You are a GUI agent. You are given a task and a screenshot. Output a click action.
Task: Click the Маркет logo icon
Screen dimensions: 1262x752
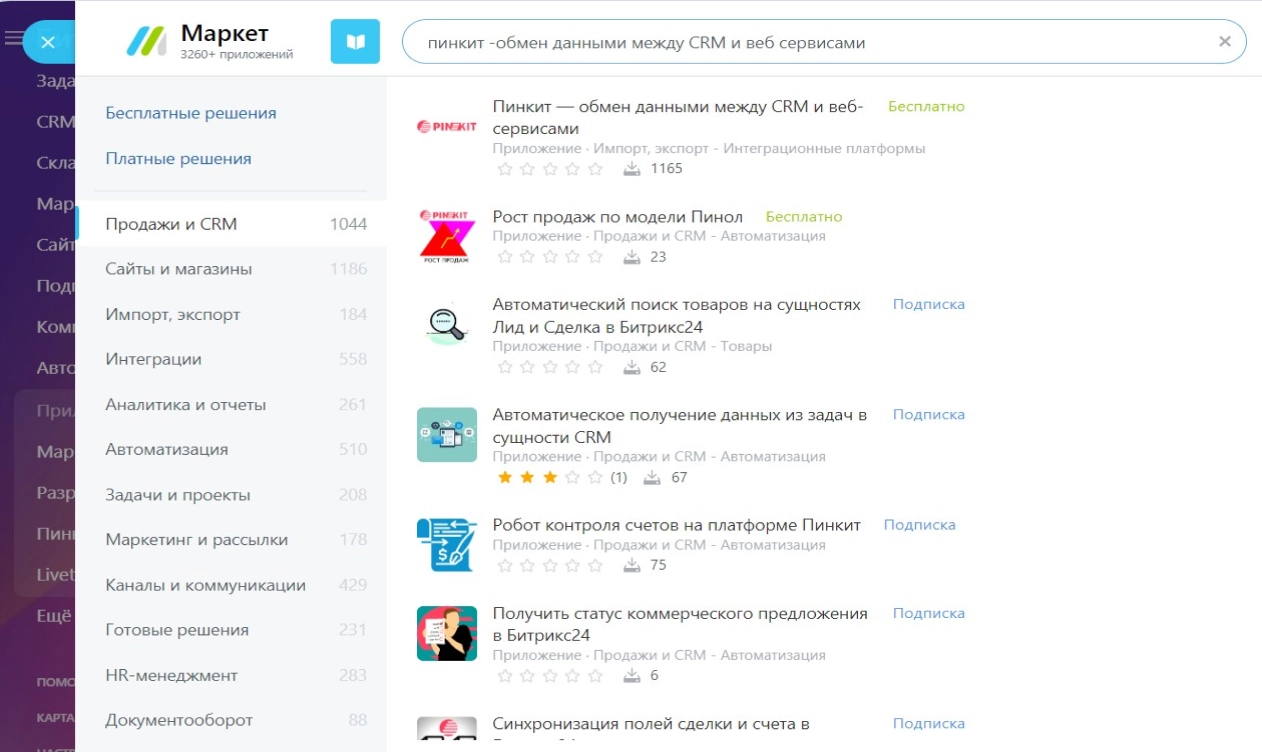(x=146, y=41)
